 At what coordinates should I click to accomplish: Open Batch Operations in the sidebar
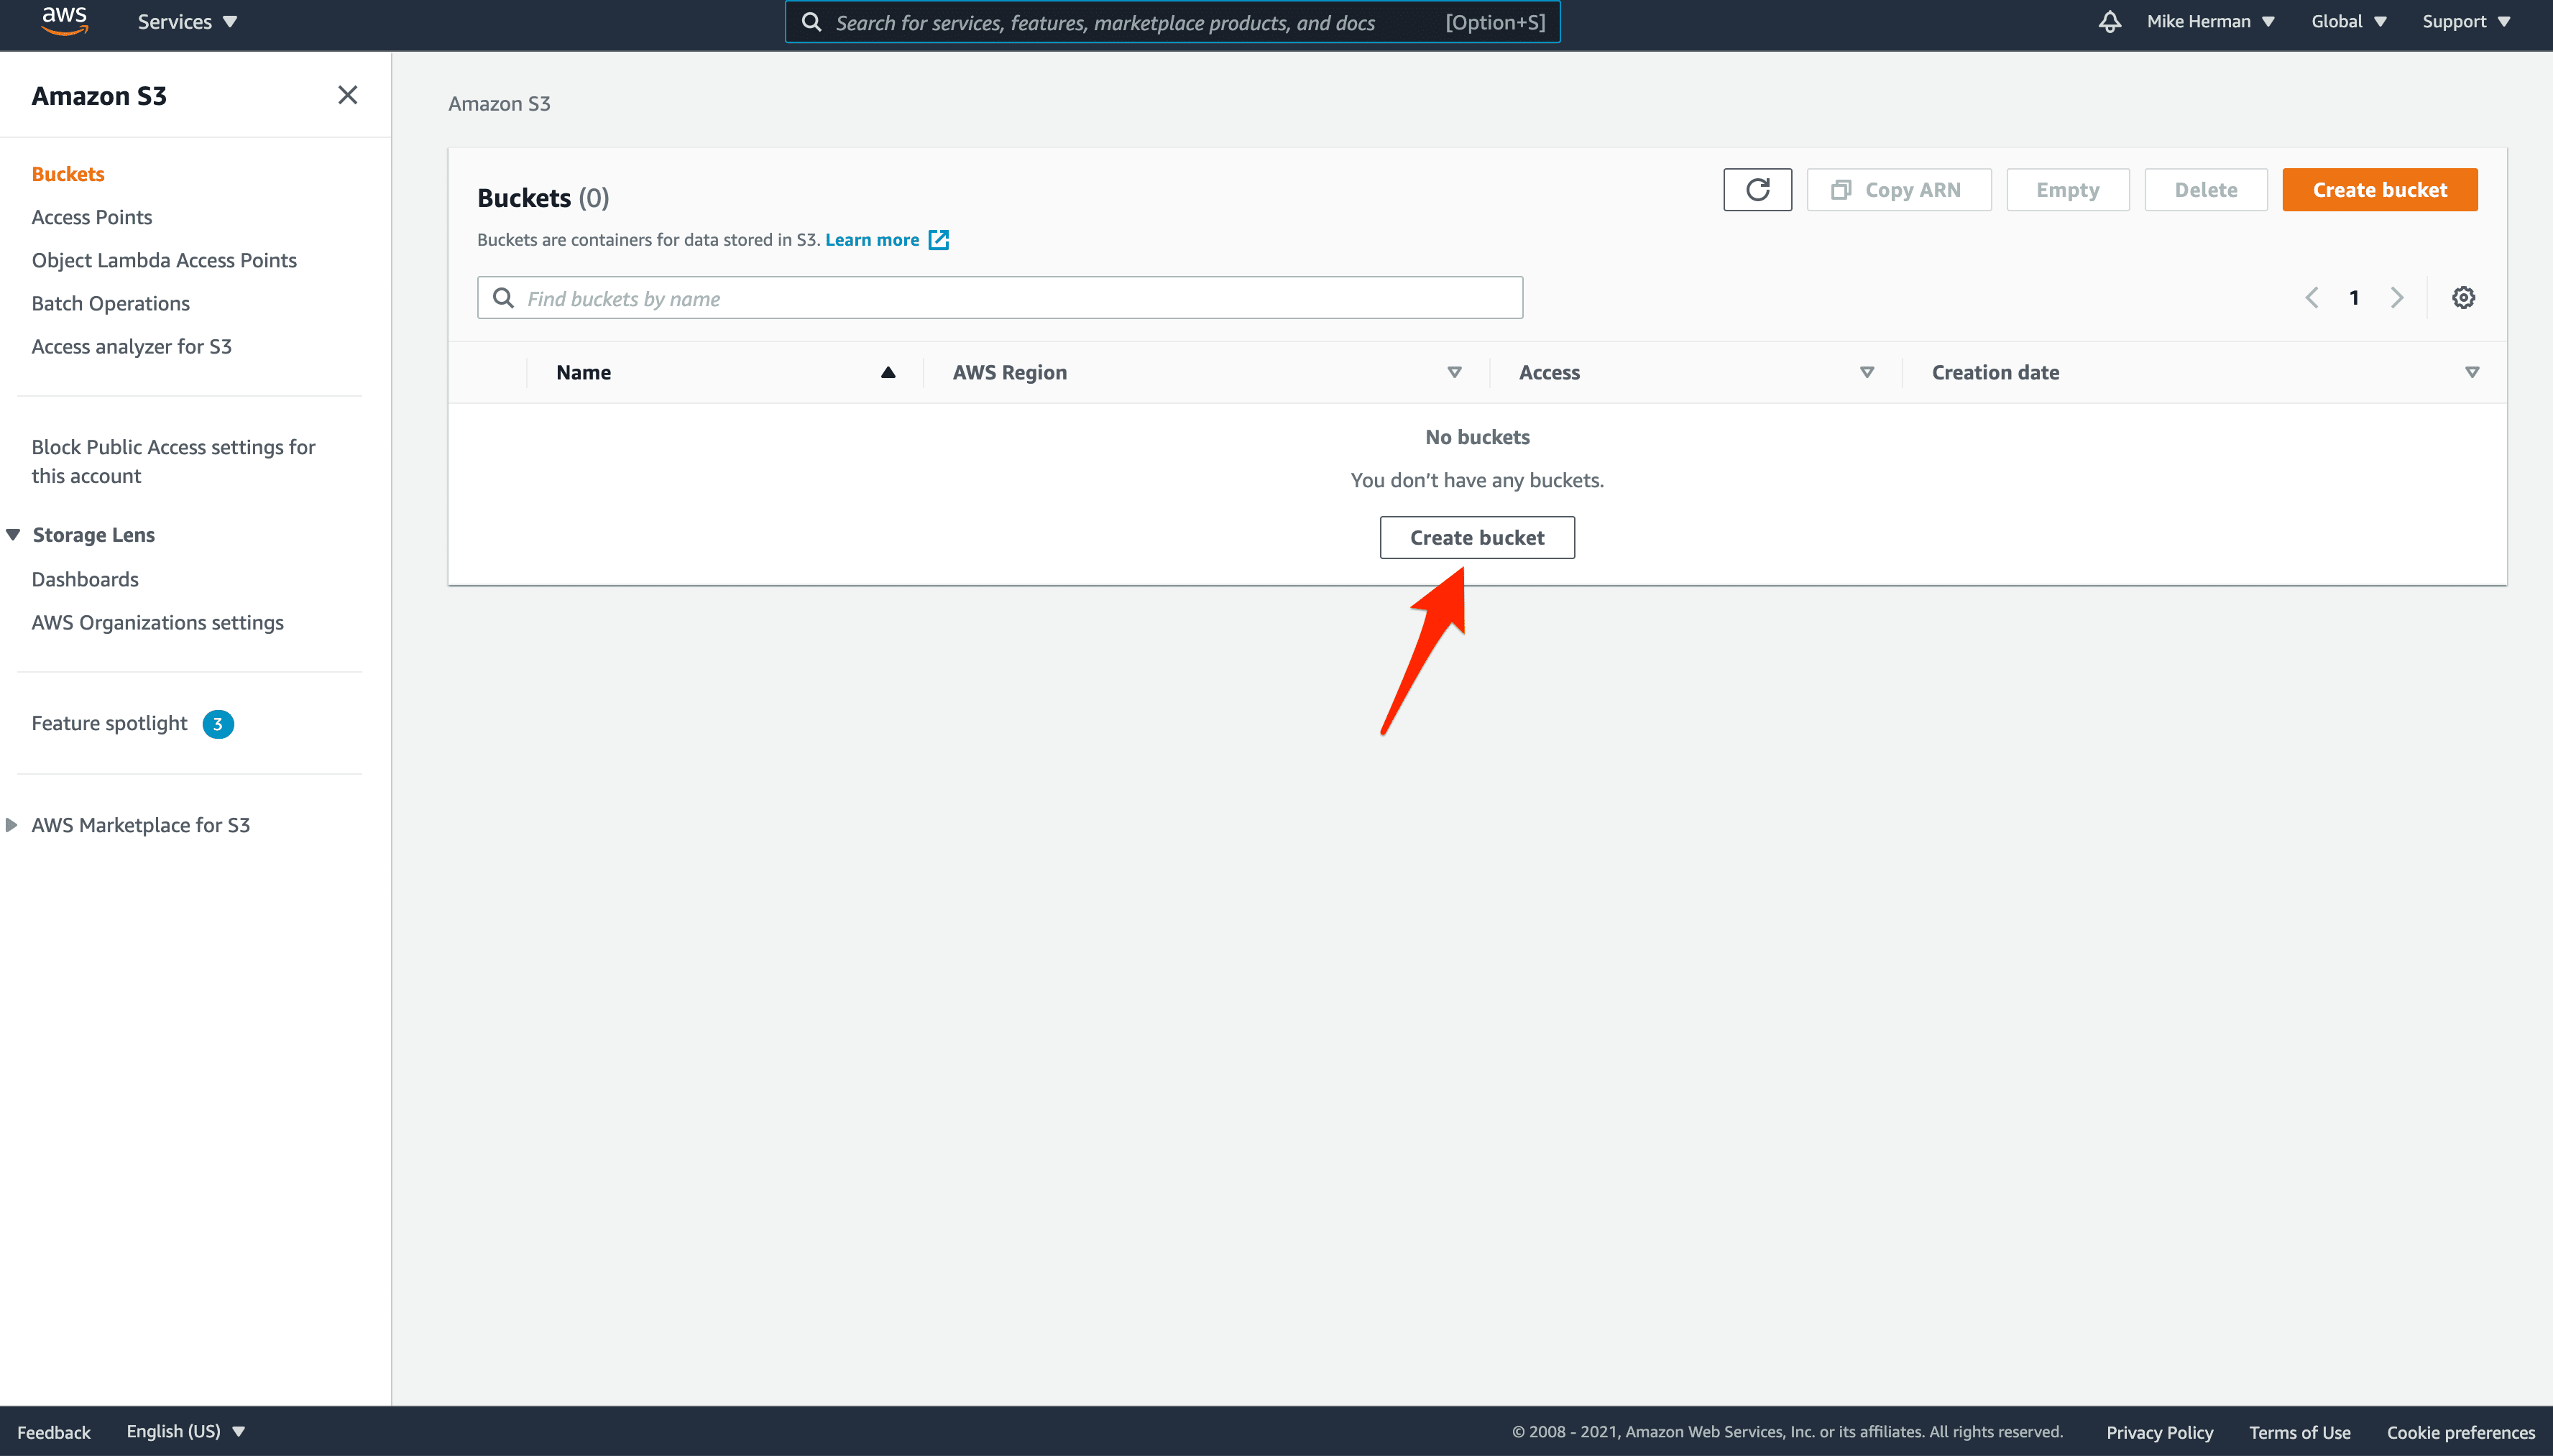(x=110, y=303)
